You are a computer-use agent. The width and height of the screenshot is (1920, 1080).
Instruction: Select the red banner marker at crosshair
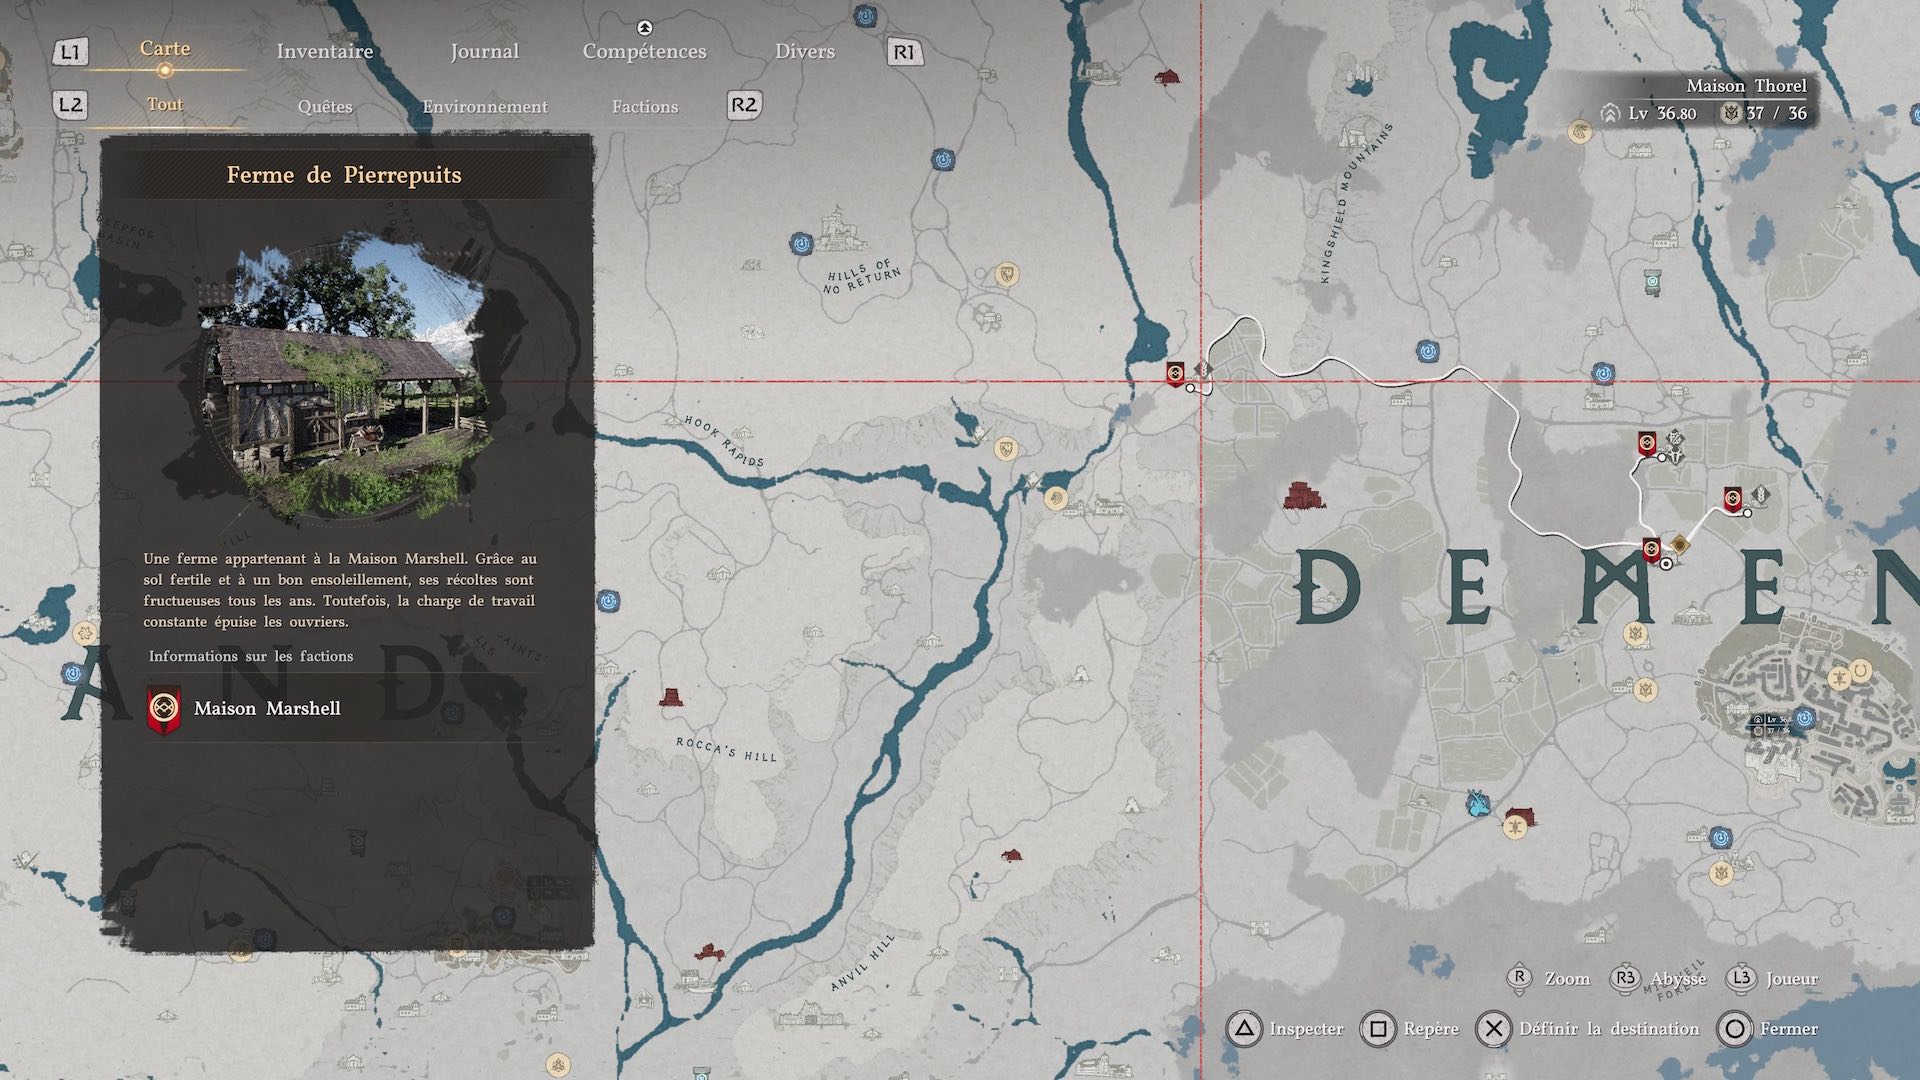[1176, 373]
